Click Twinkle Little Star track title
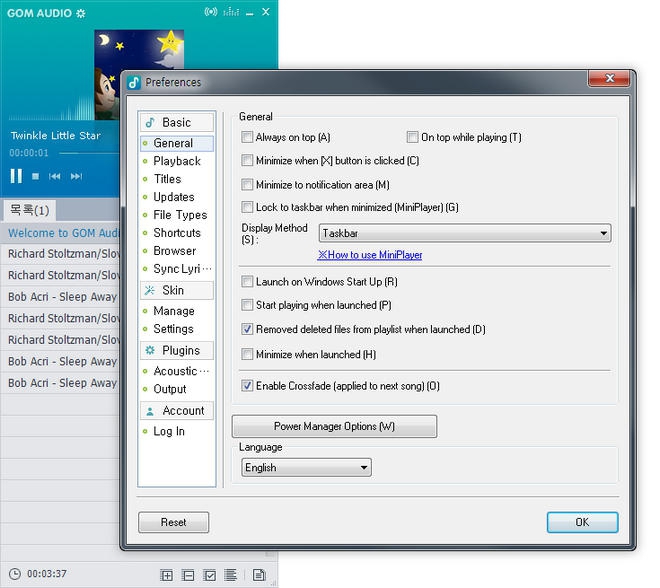660x588 pixels. 56,136
